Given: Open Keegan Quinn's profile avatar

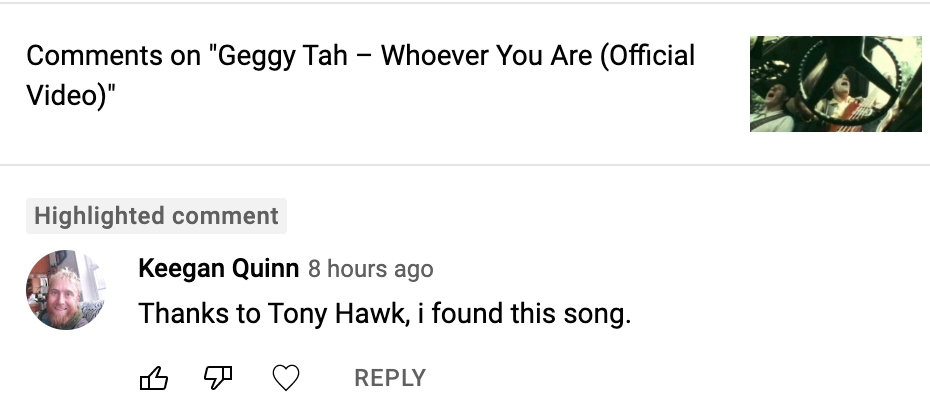Looking at the screenshot, I should 66,290.
